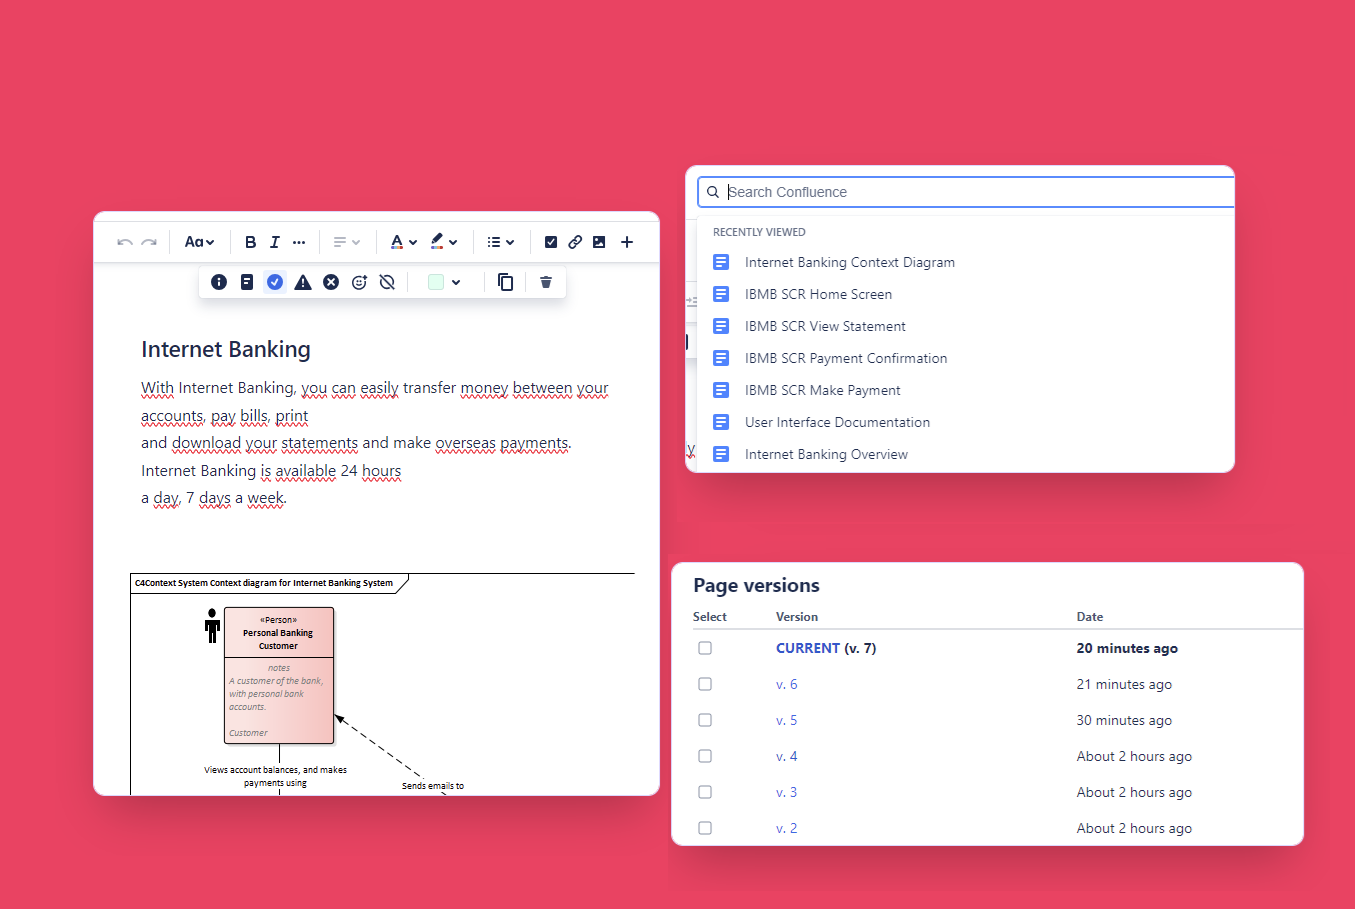This screenshot has height=909, width=1355.
Task: Check the v. 4 version checkbox
Action: tap(705, 756)
